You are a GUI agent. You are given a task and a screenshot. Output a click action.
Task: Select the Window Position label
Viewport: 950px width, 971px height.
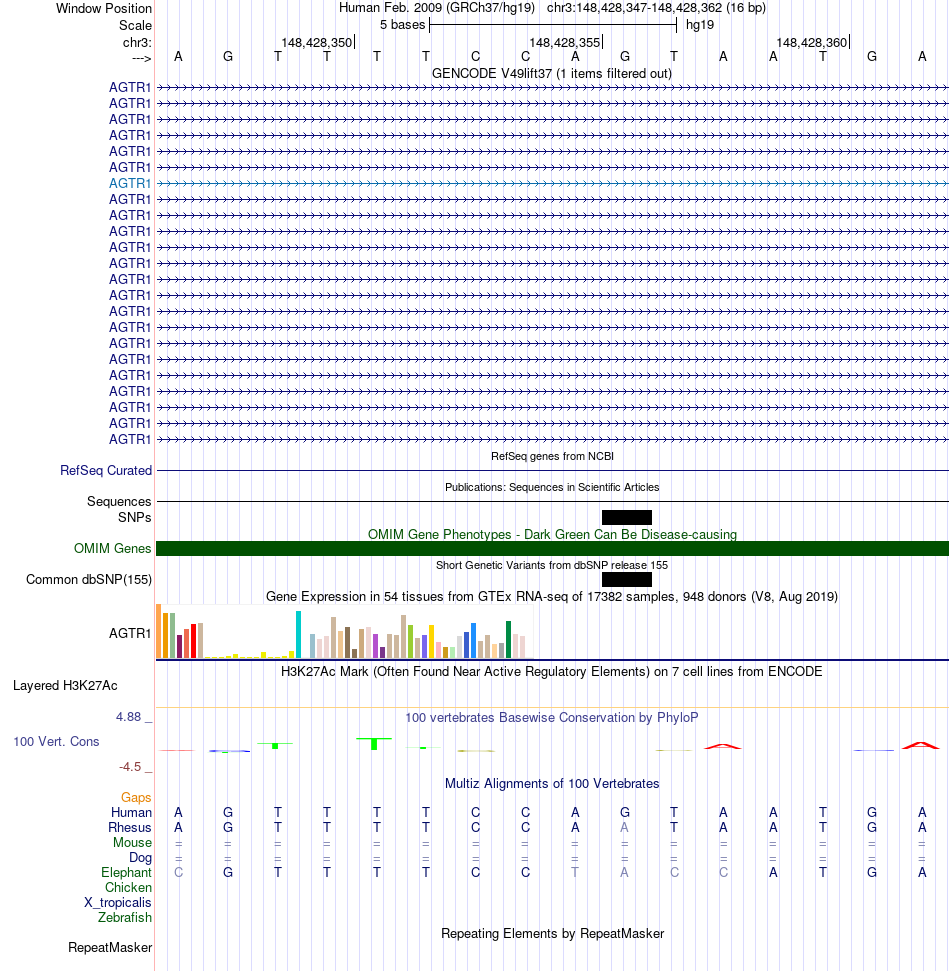click(104, 9)
